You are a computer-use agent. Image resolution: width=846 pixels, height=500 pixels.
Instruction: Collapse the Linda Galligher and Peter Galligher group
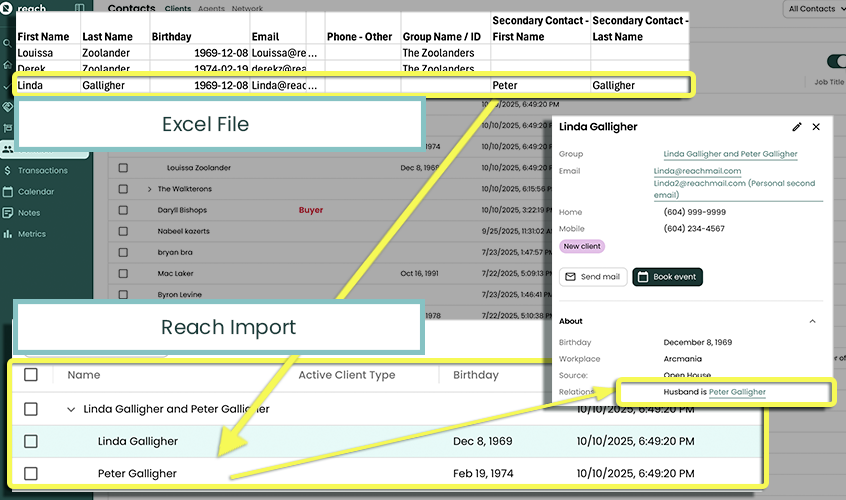point(71,409)
